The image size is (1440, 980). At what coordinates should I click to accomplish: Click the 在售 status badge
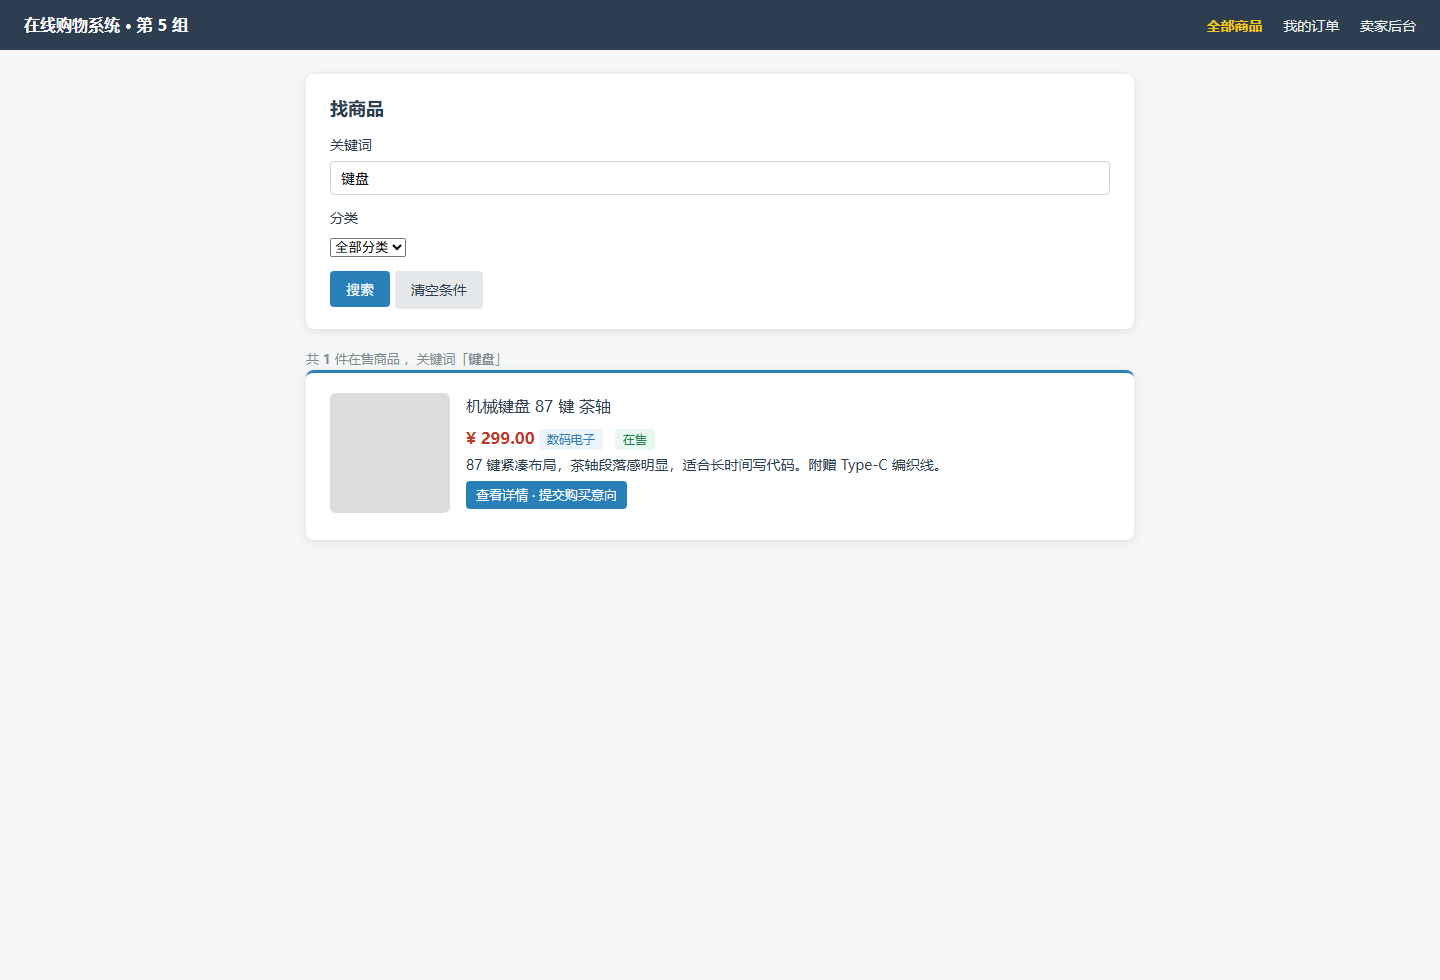pyautogui.click(x=635, y=439)
